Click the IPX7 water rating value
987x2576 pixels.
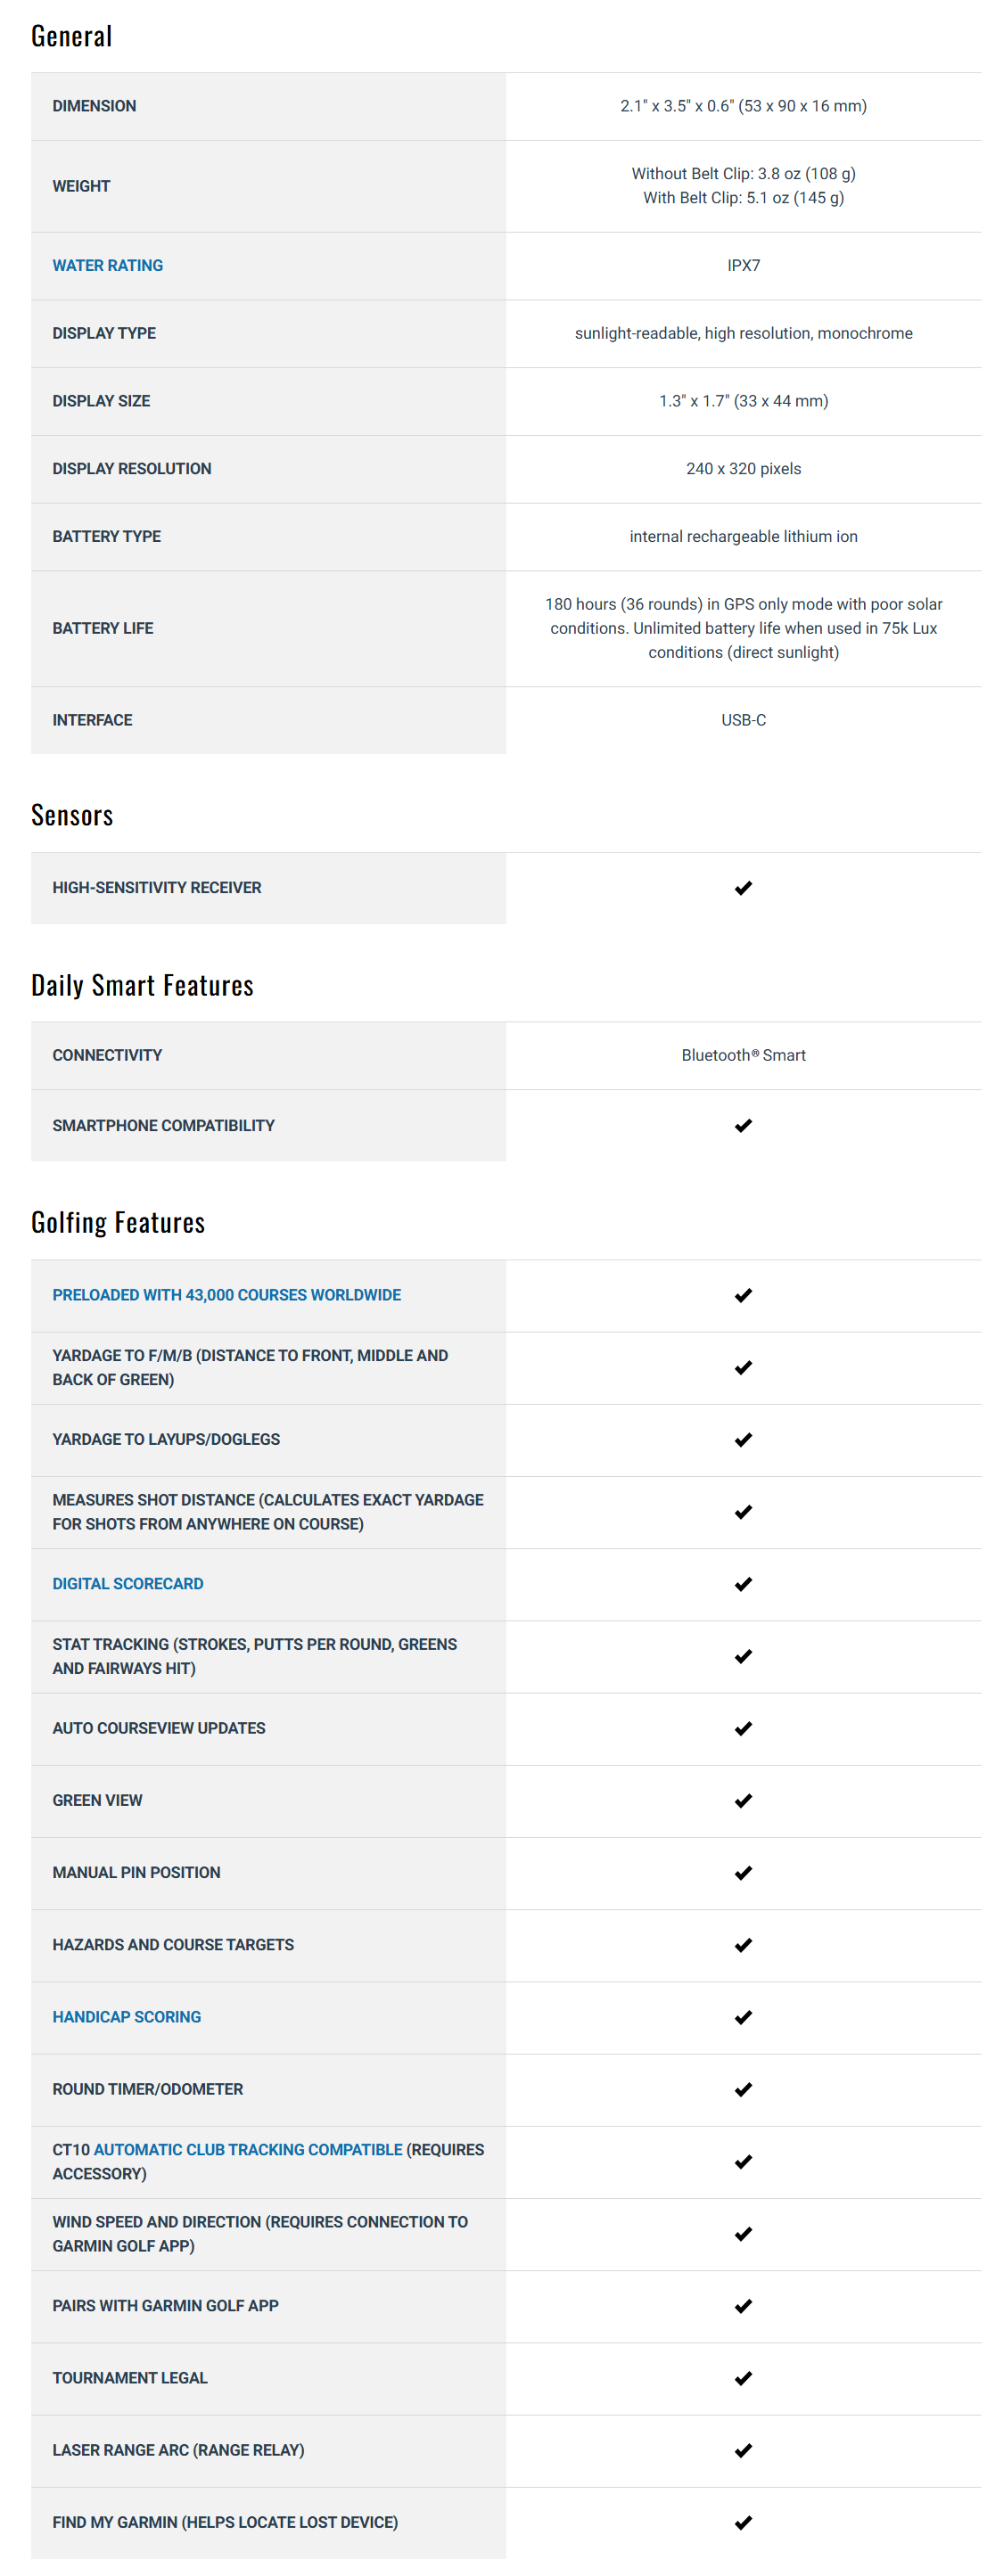coord(743,265)
